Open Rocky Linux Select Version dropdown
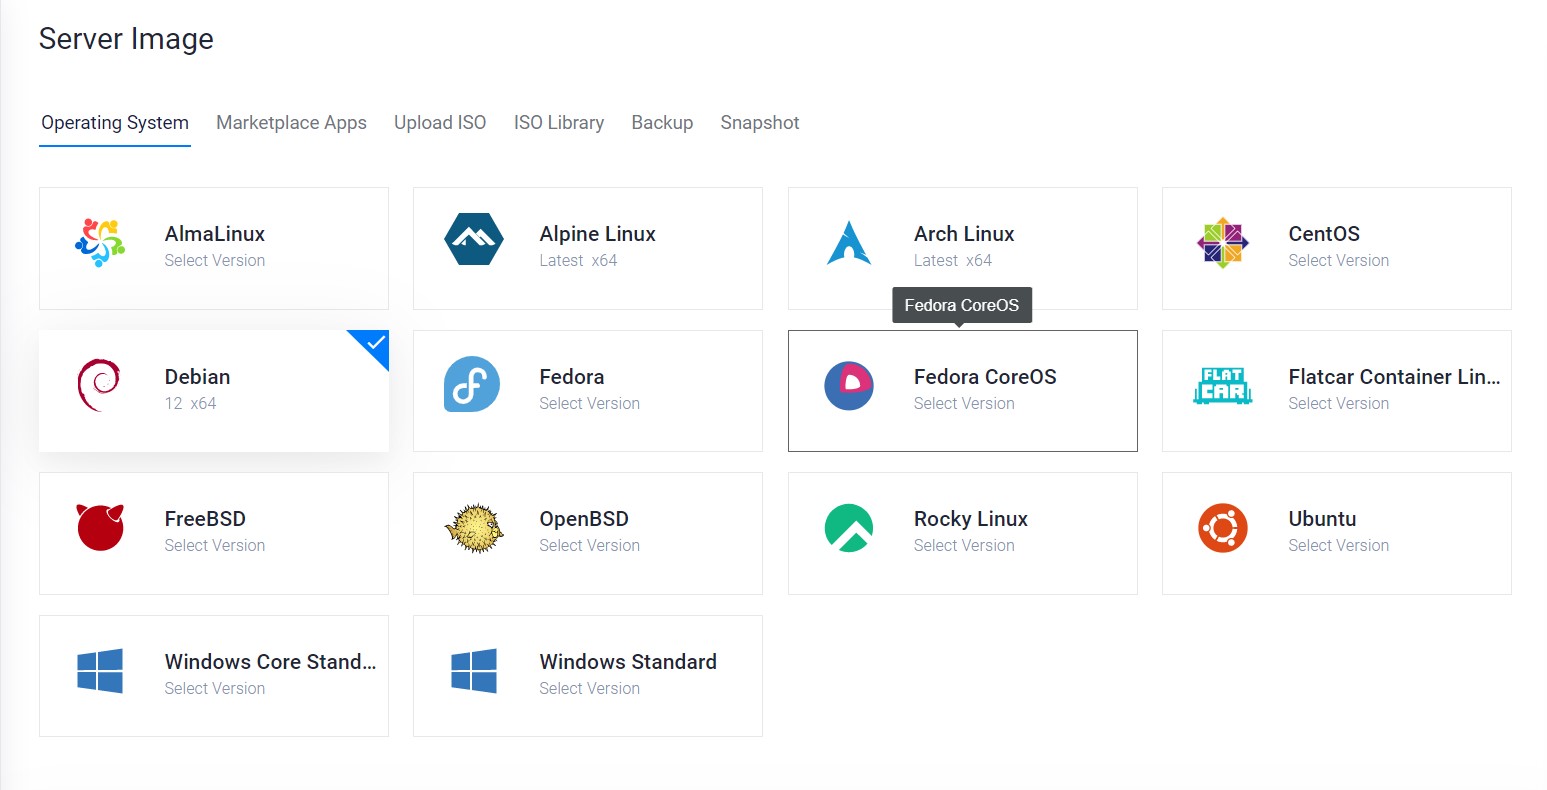The height and width of the screenshot is (790, 1547). (x=964, y=546)
